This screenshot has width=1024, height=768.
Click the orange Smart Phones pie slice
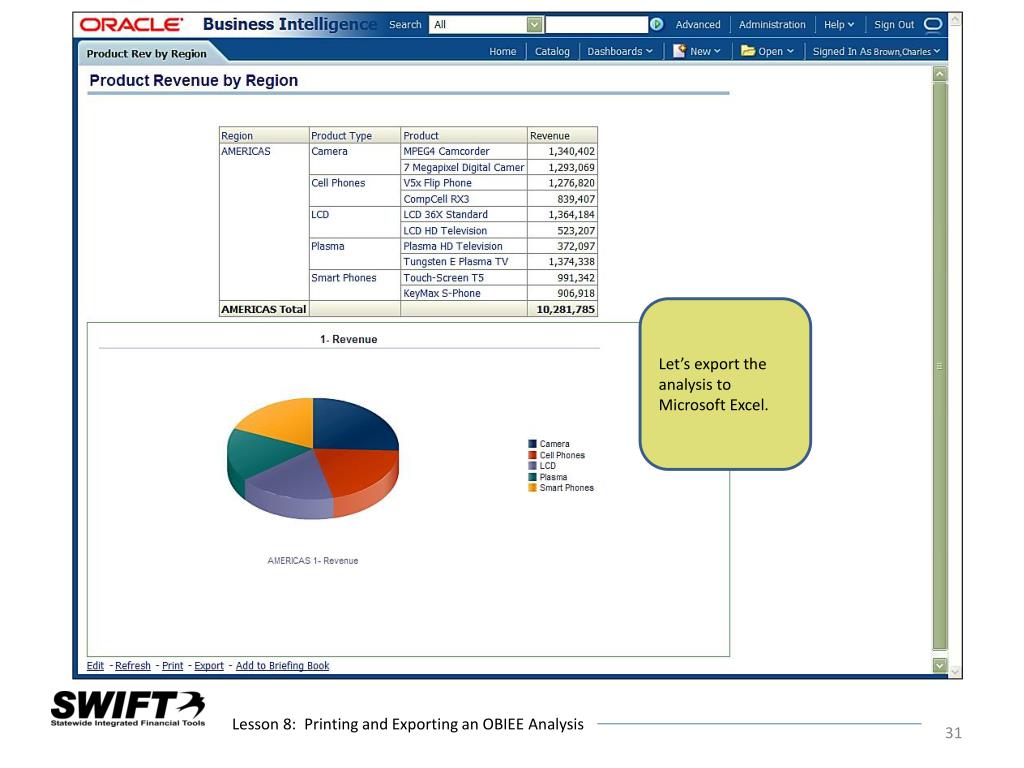tap(281, 420)
